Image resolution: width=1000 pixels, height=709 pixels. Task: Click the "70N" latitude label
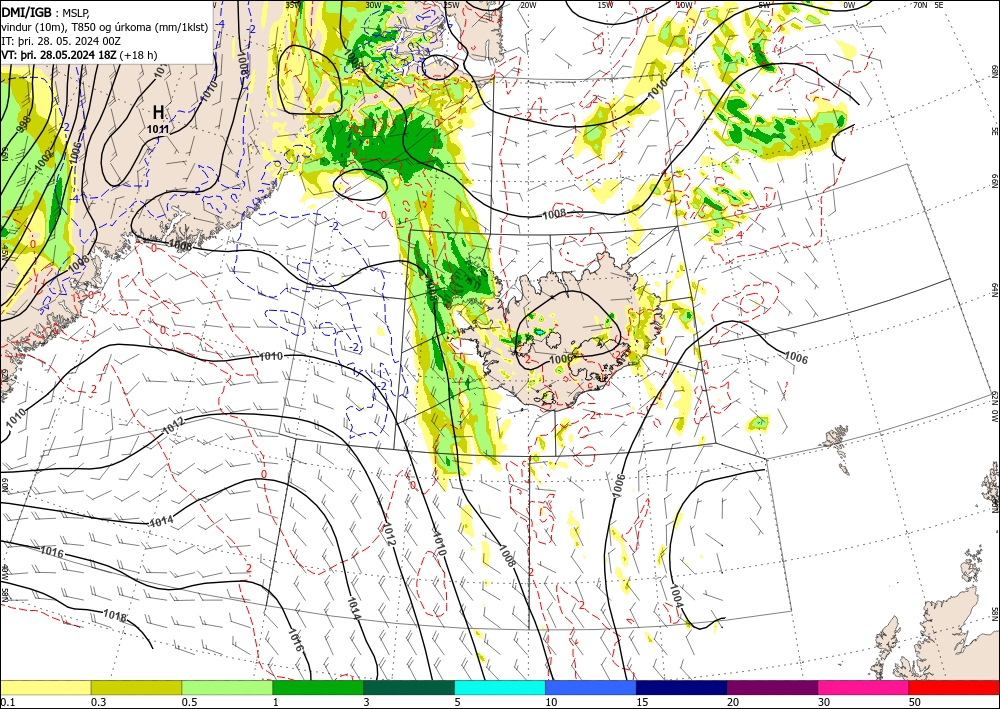920,5
